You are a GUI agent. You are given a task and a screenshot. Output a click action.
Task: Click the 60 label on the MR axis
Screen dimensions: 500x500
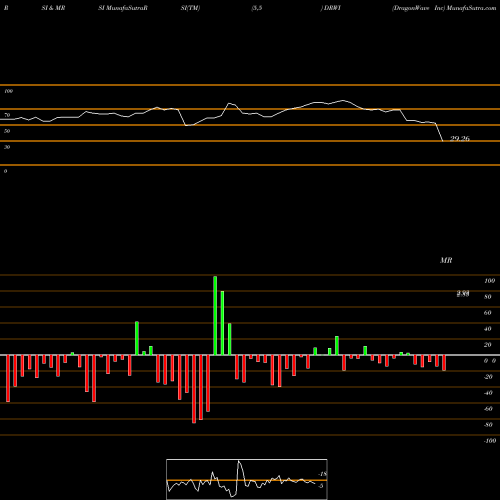[488, 313]
